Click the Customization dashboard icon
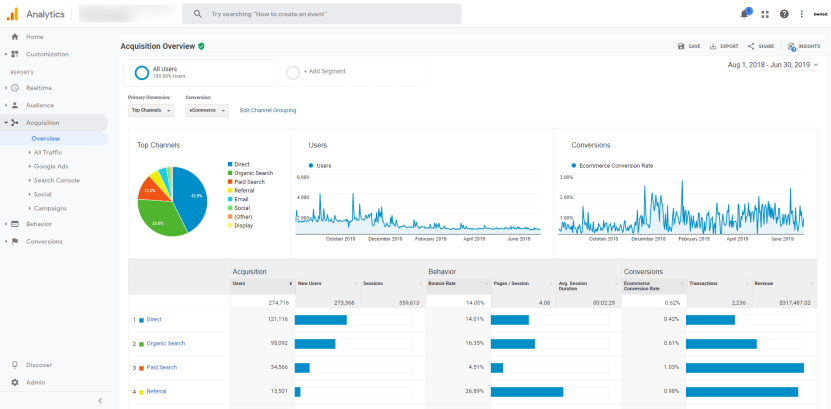Screen dimensions: 831x409 coord(15,54)
